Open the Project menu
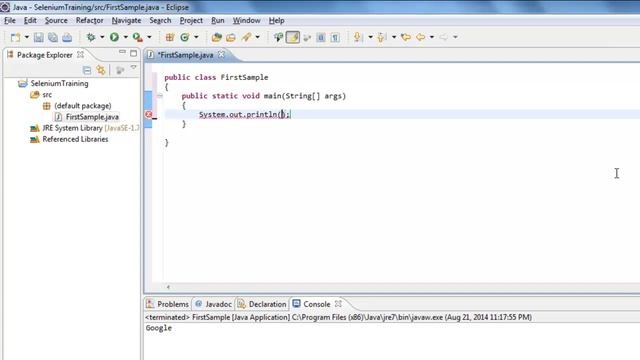This screenshot has height=360, width=640. point(191,20)
